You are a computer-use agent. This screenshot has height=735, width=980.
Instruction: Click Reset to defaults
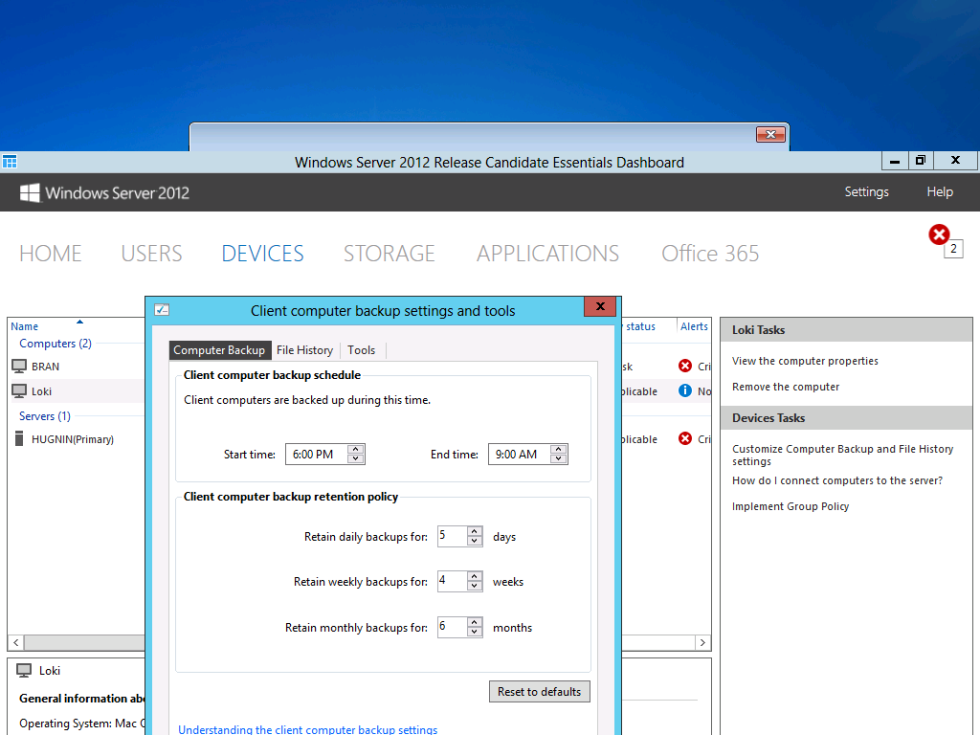539,691
